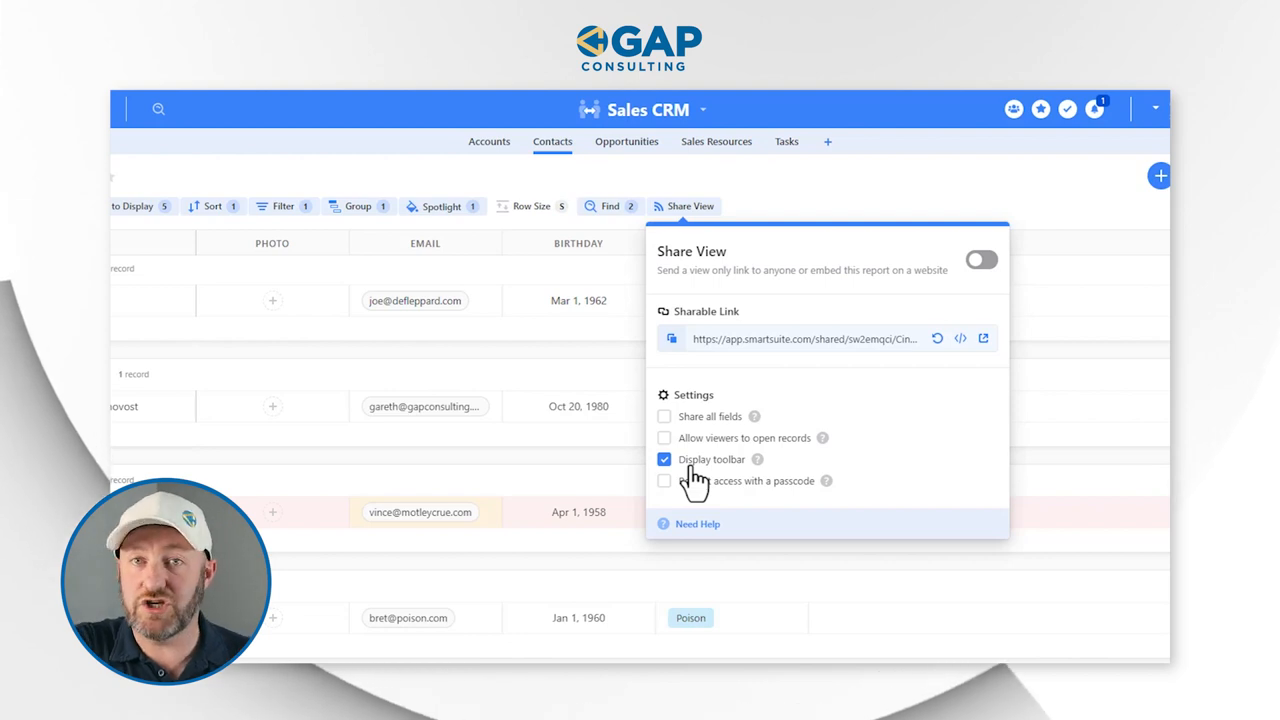This screenshot has width=1280, height=720.
Task: Check Allow viewers to open records
Action: [664, 438]
